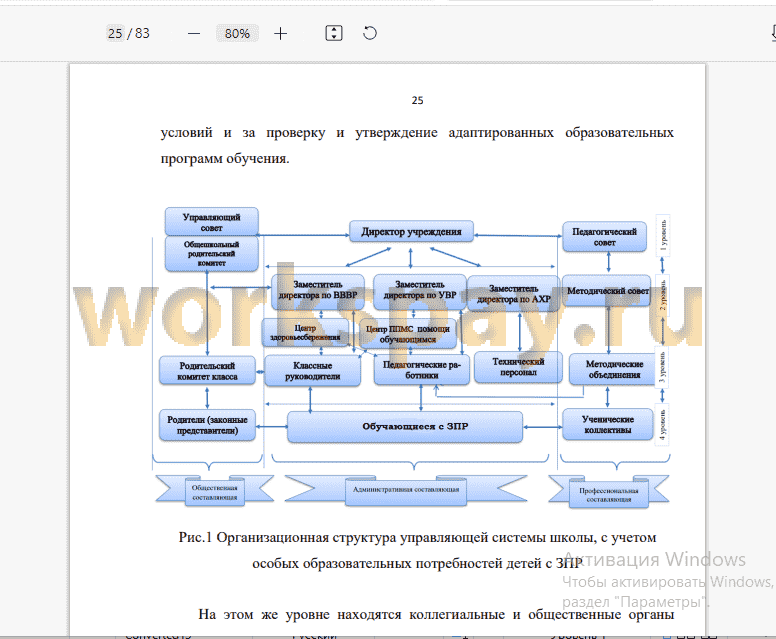This screenshot has width=776, height=639.
Task: Click the 'Обучающиеся с ЗПР' box
Action: (405, 427)
